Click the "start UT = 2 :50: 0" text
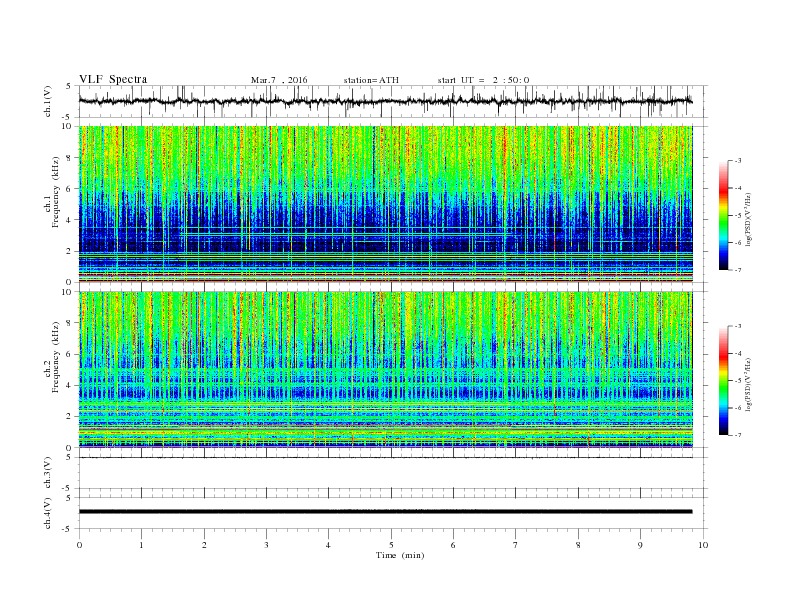792x612 pixels. point(483,80)
